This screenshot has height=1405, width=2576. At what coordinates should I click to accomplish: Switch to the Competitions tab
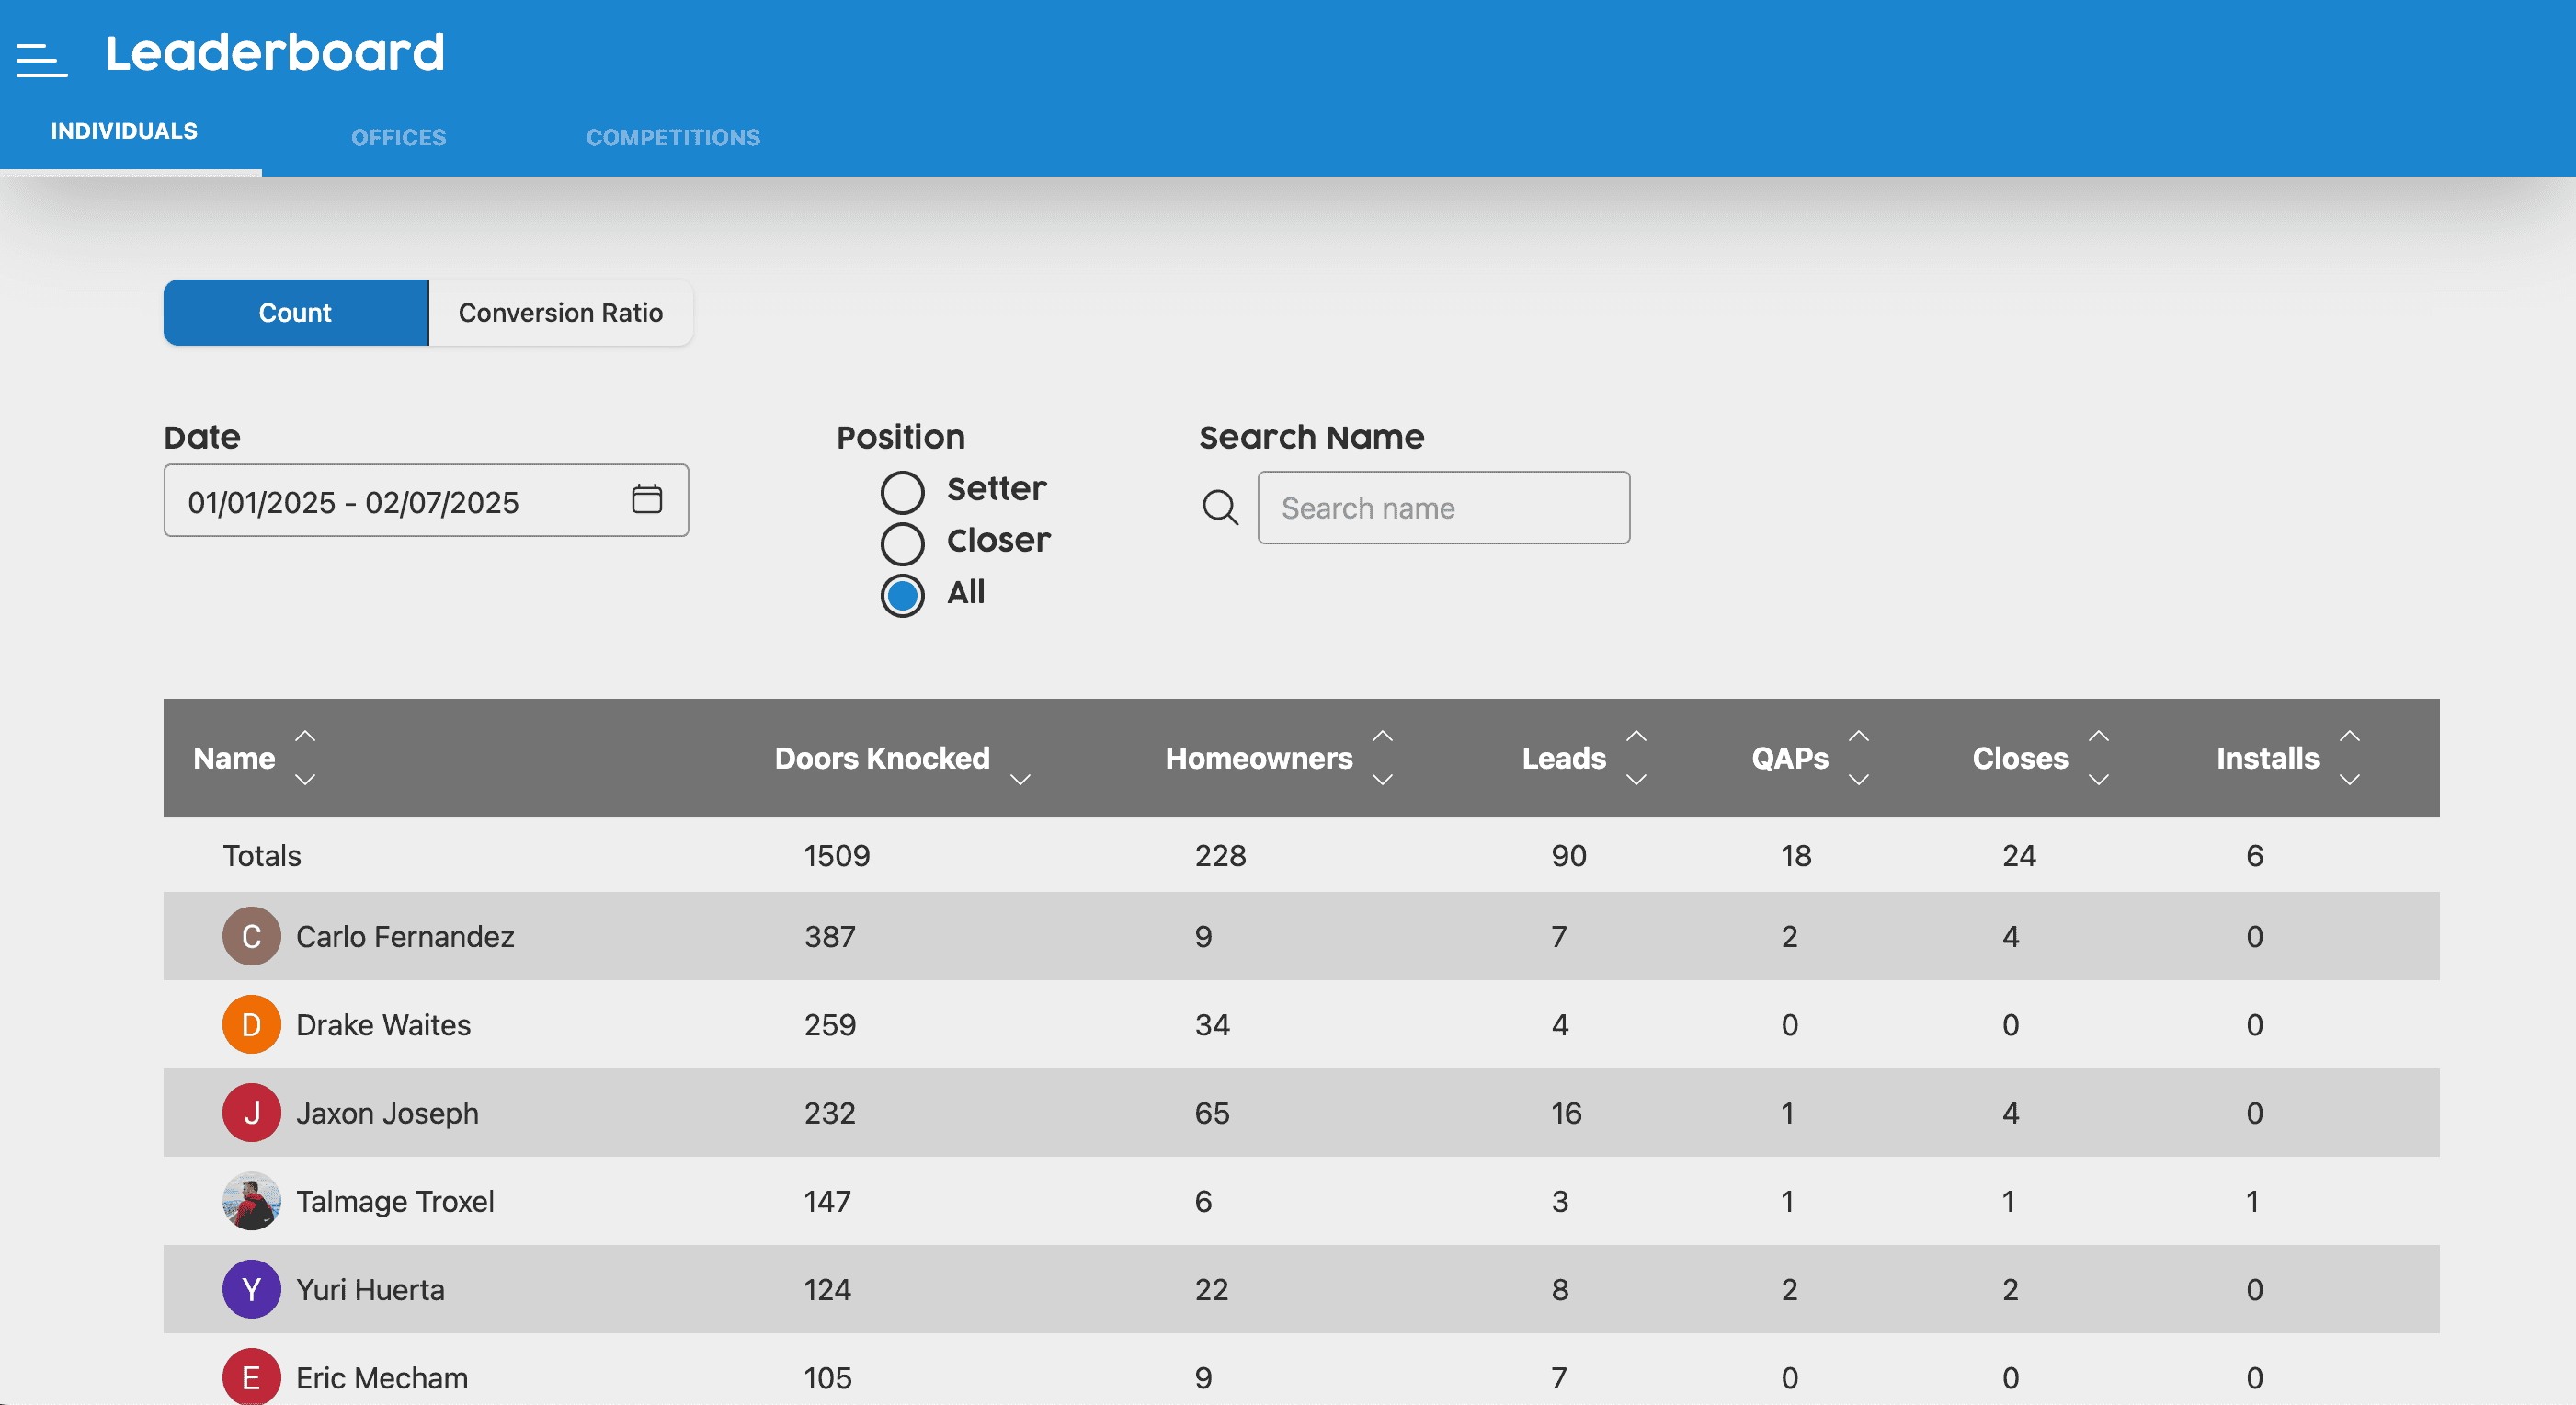[673, 137]
